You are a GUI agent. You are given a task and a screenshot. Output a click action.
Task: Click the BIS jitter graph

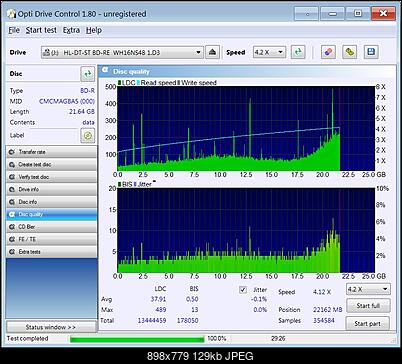click(x=246, y=230)
